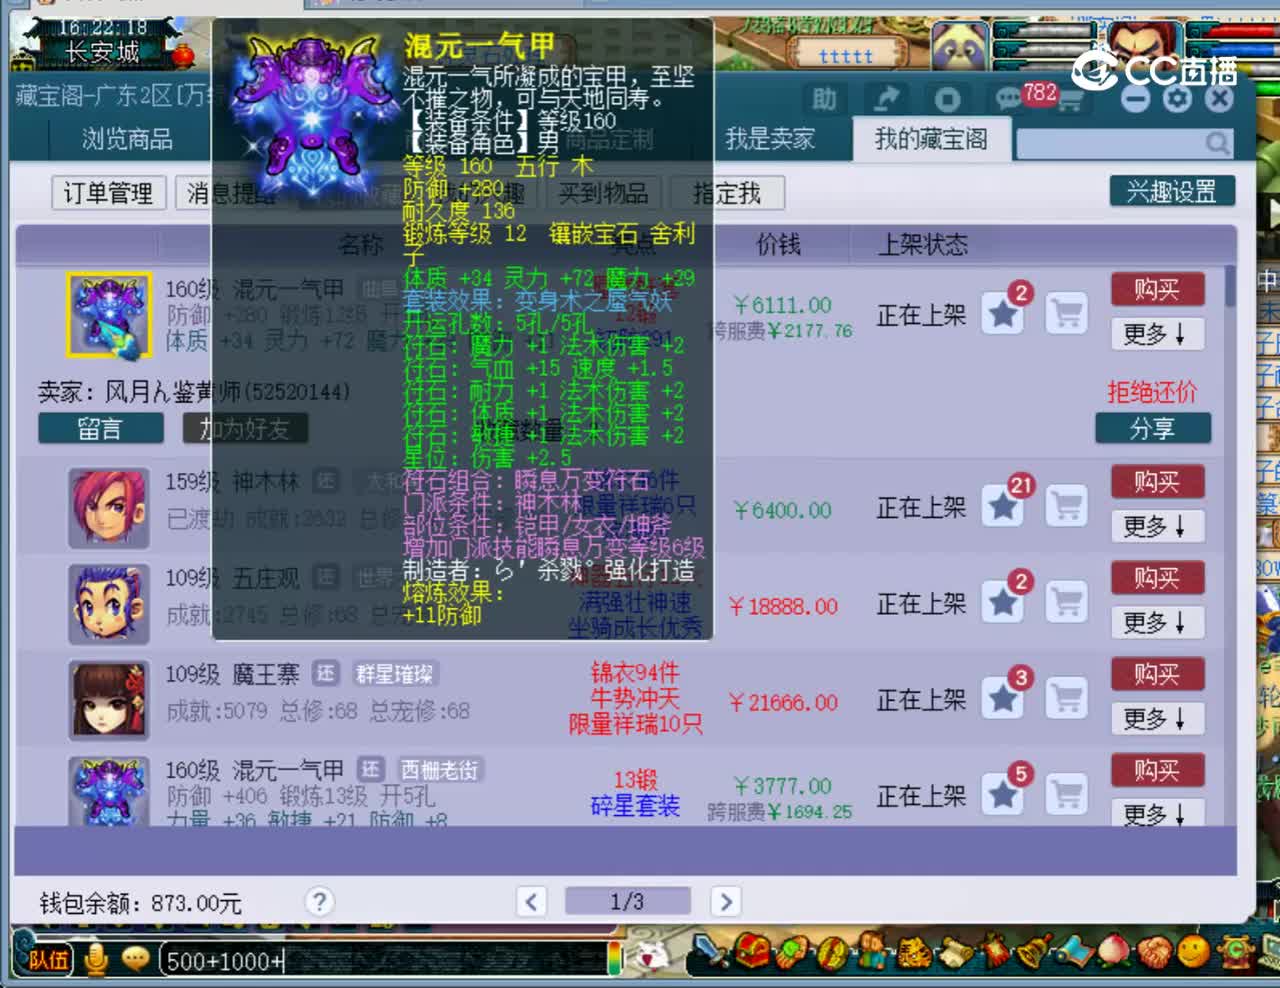Click the chat input containing 500+1000+
This screenshot has width=1280, height=988.
pyautogui.click(x=383, y=961)
